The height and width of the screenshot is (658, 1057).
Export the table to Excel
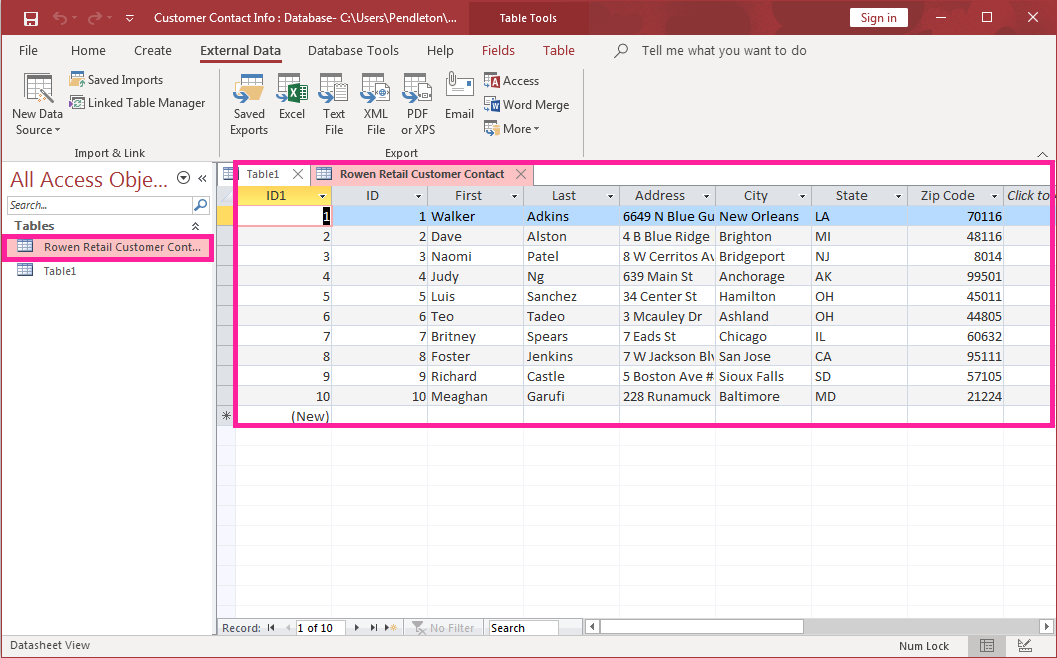pos(292,103)
